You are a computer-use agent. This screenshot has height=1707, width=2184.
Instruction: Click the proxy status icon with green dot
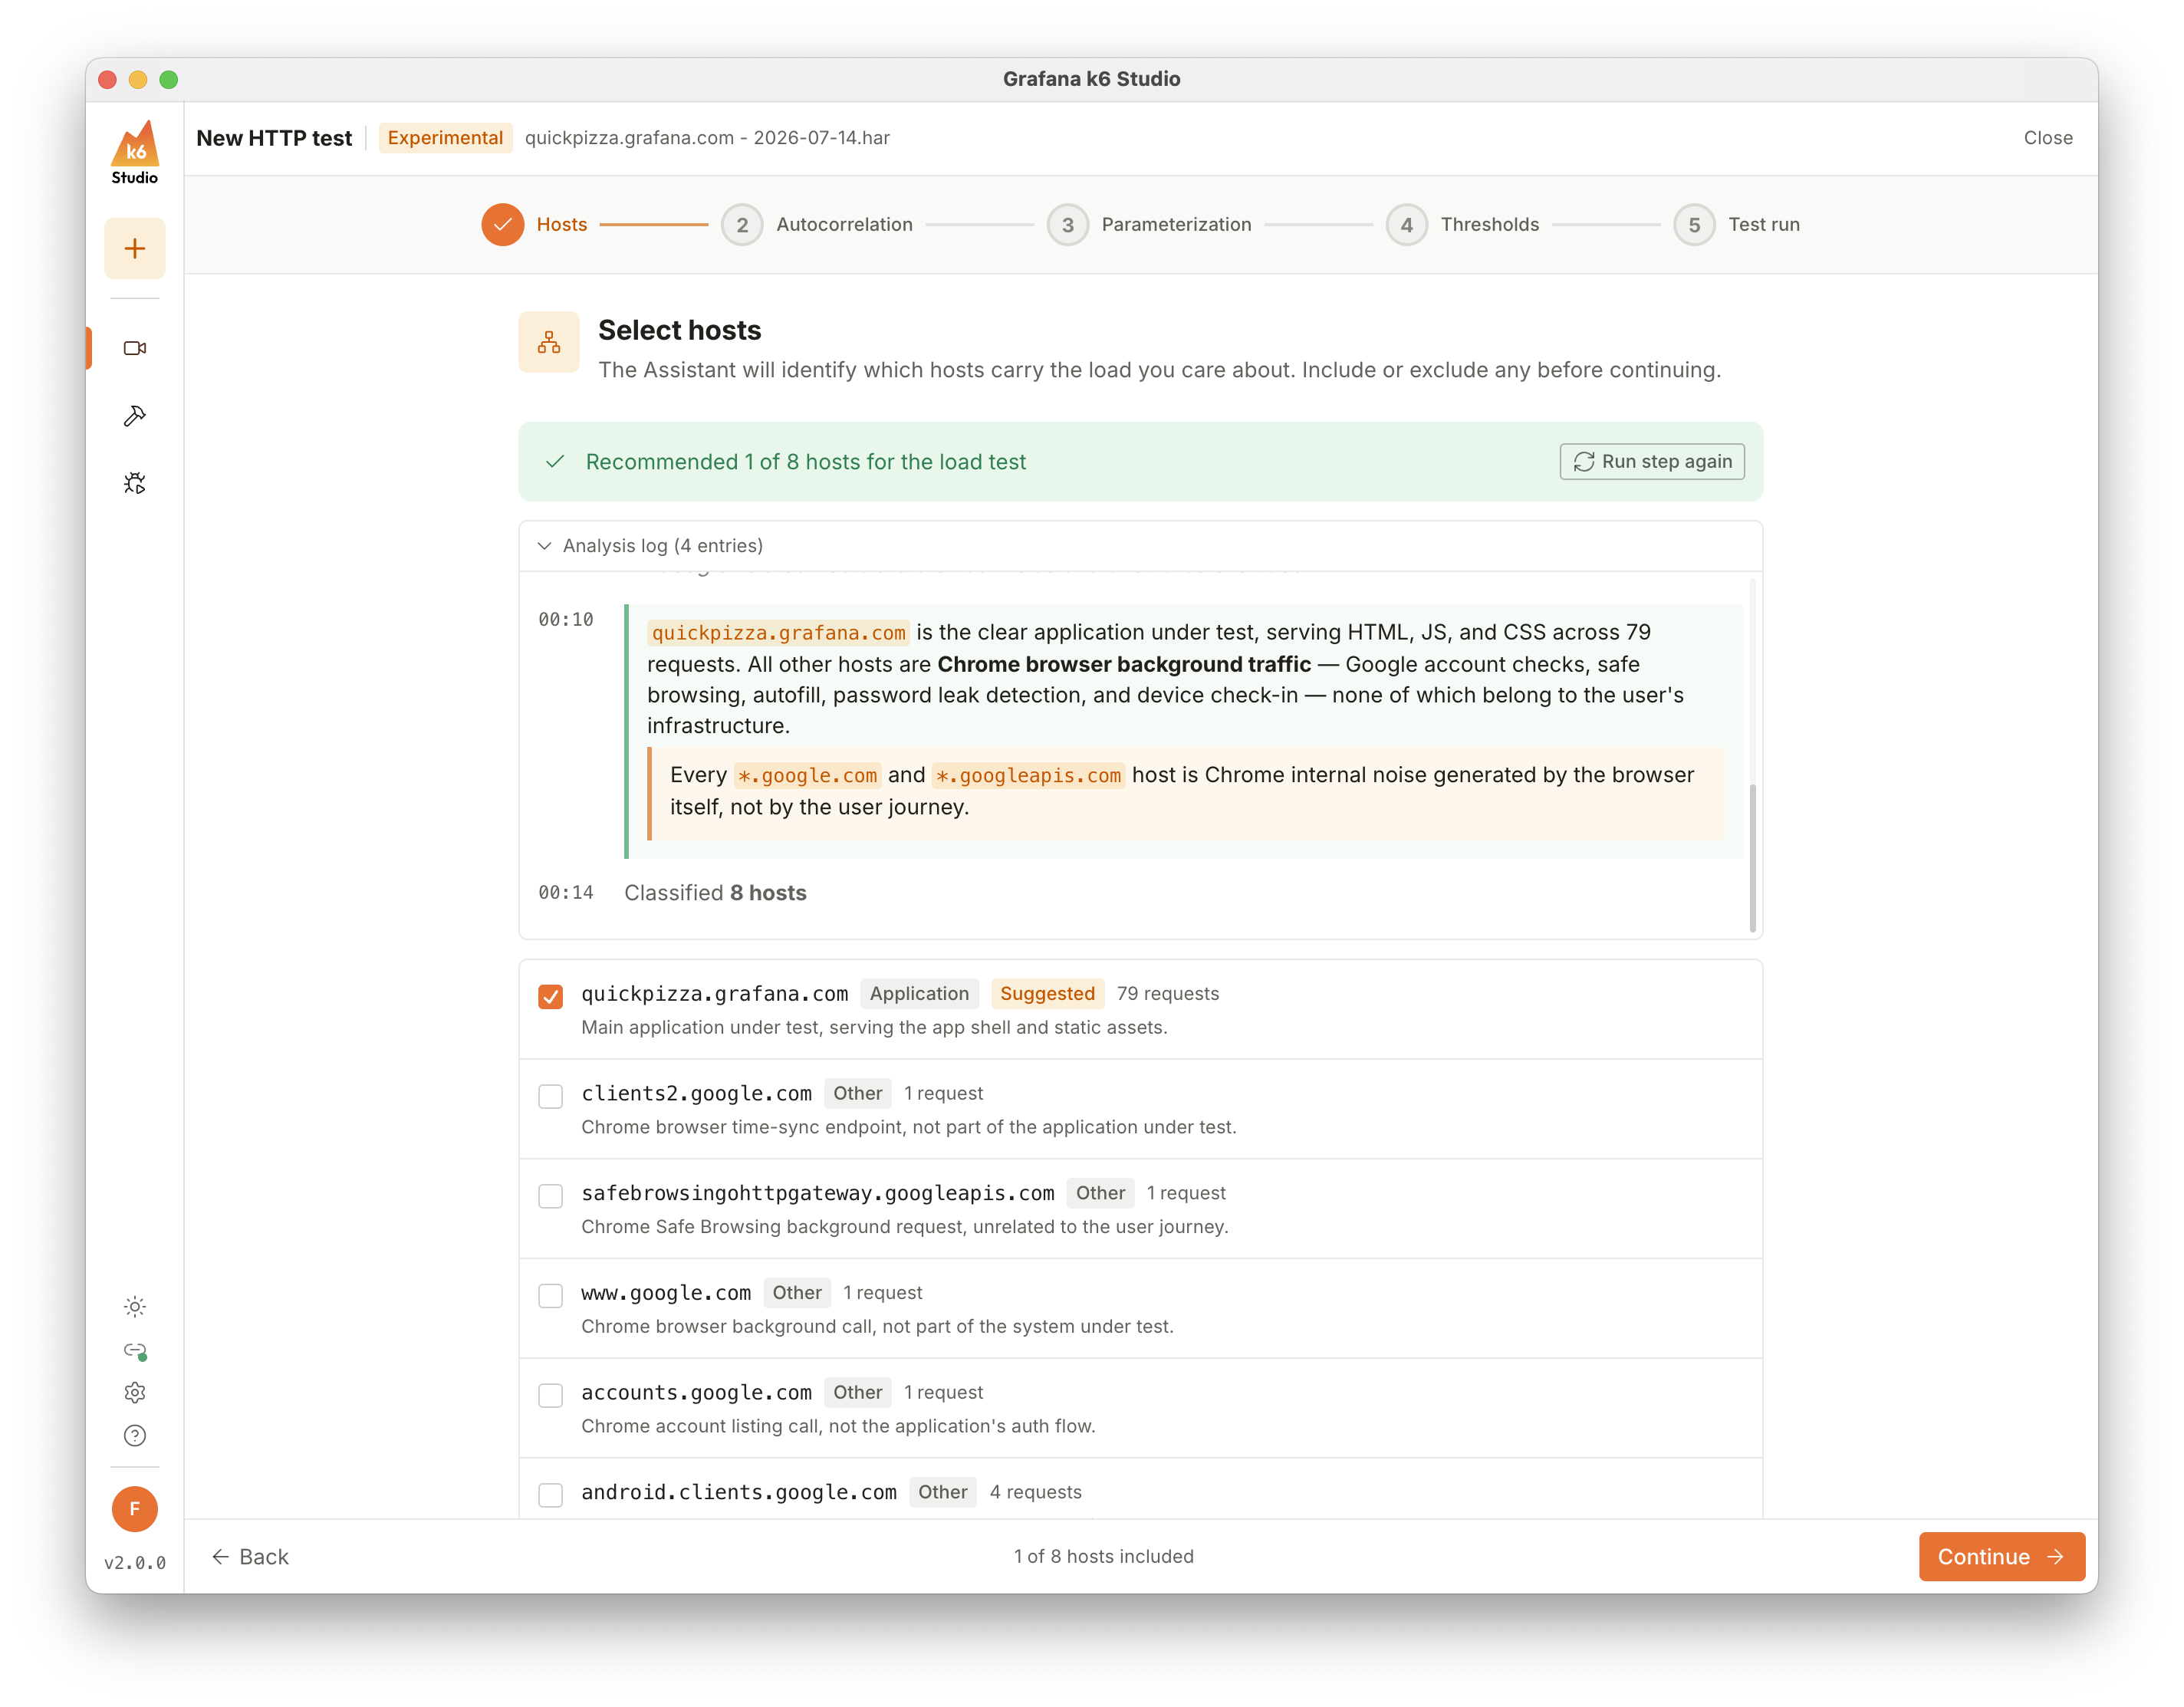pos(134,1351)
